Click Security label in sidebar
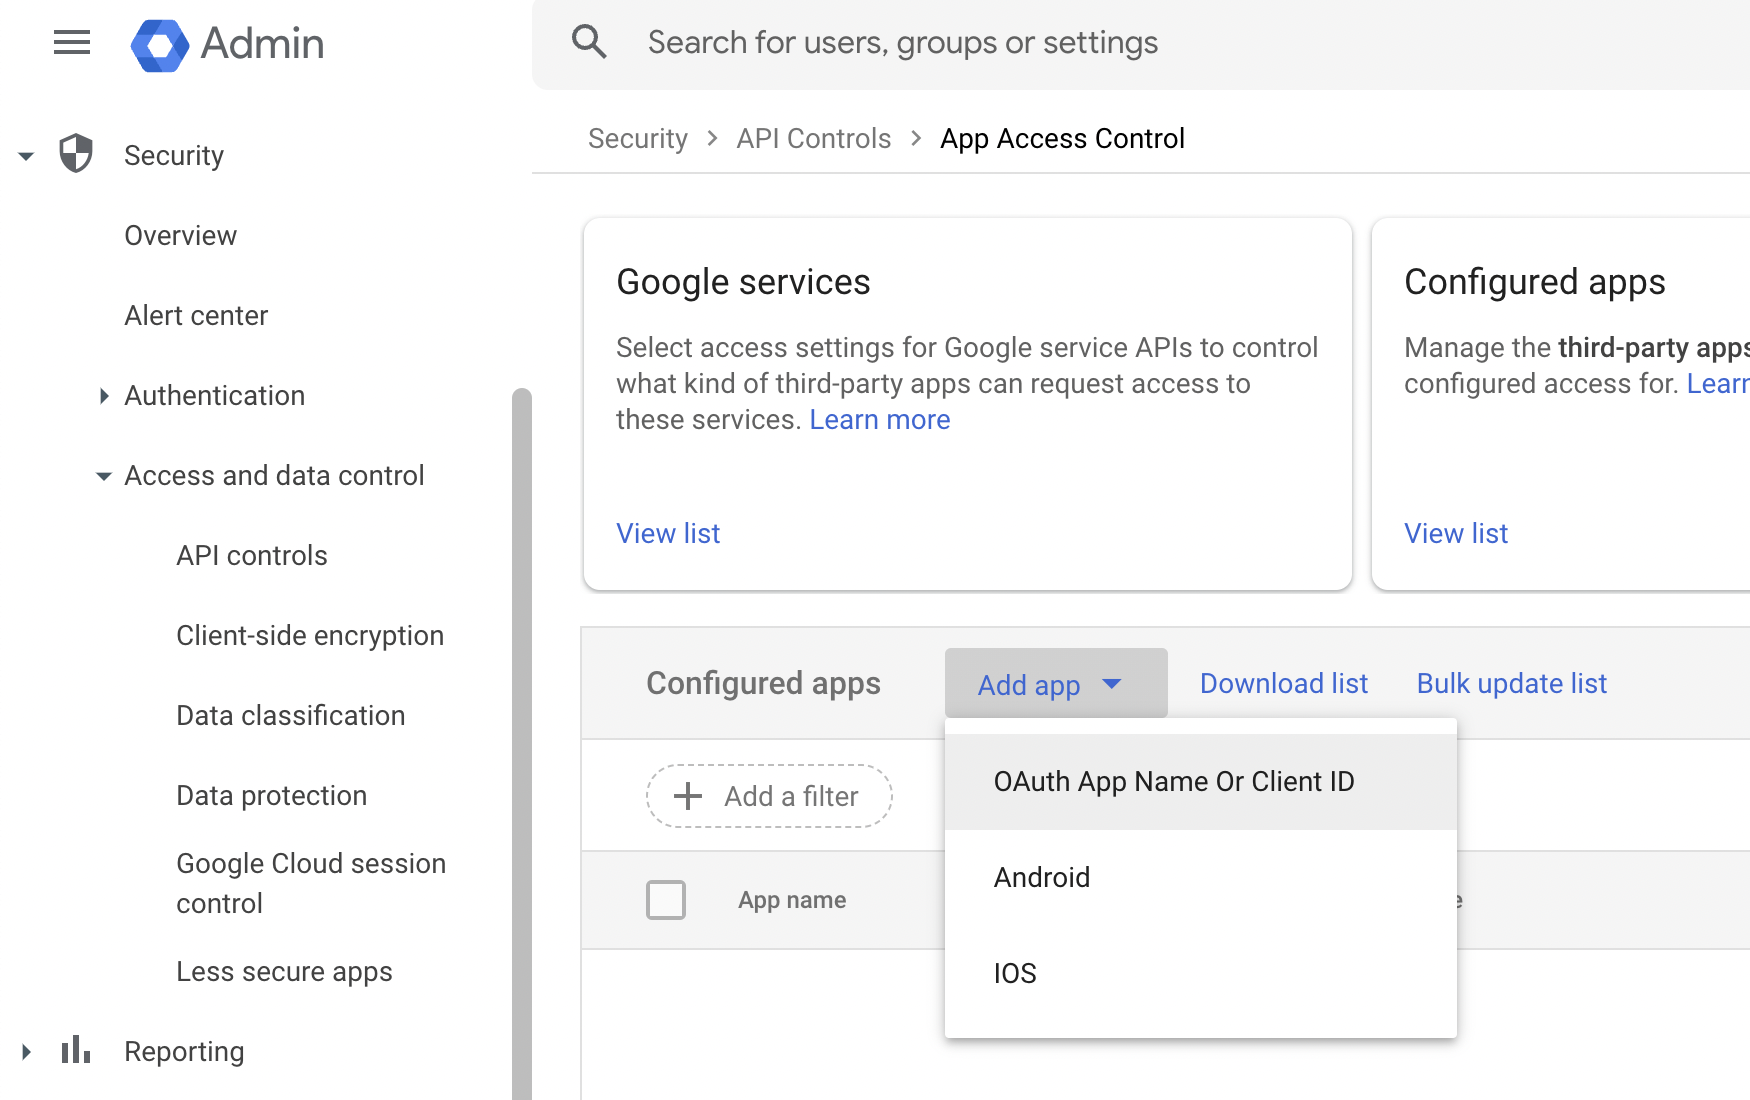Image resolution: width=1750 pixels, height=1100 pixels. pyautogui.click(x=174, y=156)
